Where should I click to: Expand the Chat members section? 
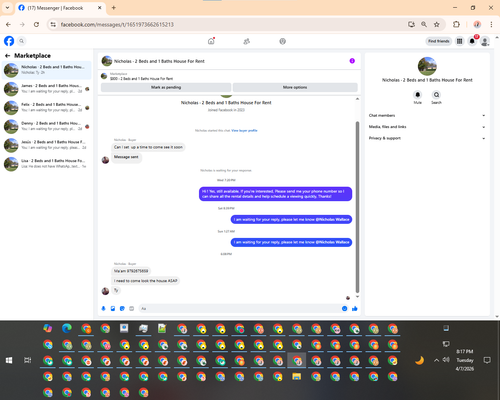tap(427, 115)
